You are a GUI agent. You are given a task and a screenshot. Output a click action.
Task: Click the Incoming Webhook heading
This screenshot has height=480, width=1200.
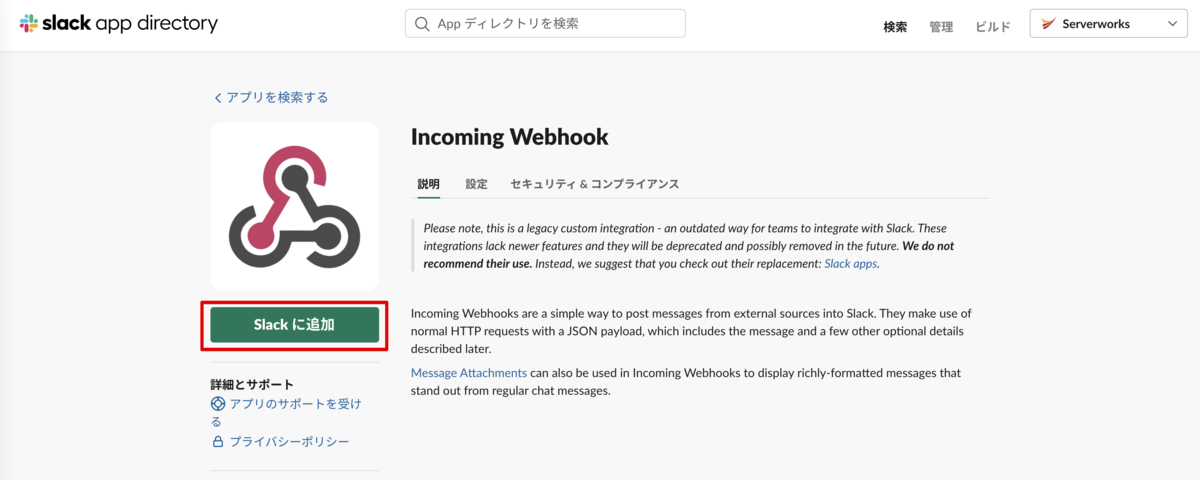pyautogui.click(x=509, y=137)
